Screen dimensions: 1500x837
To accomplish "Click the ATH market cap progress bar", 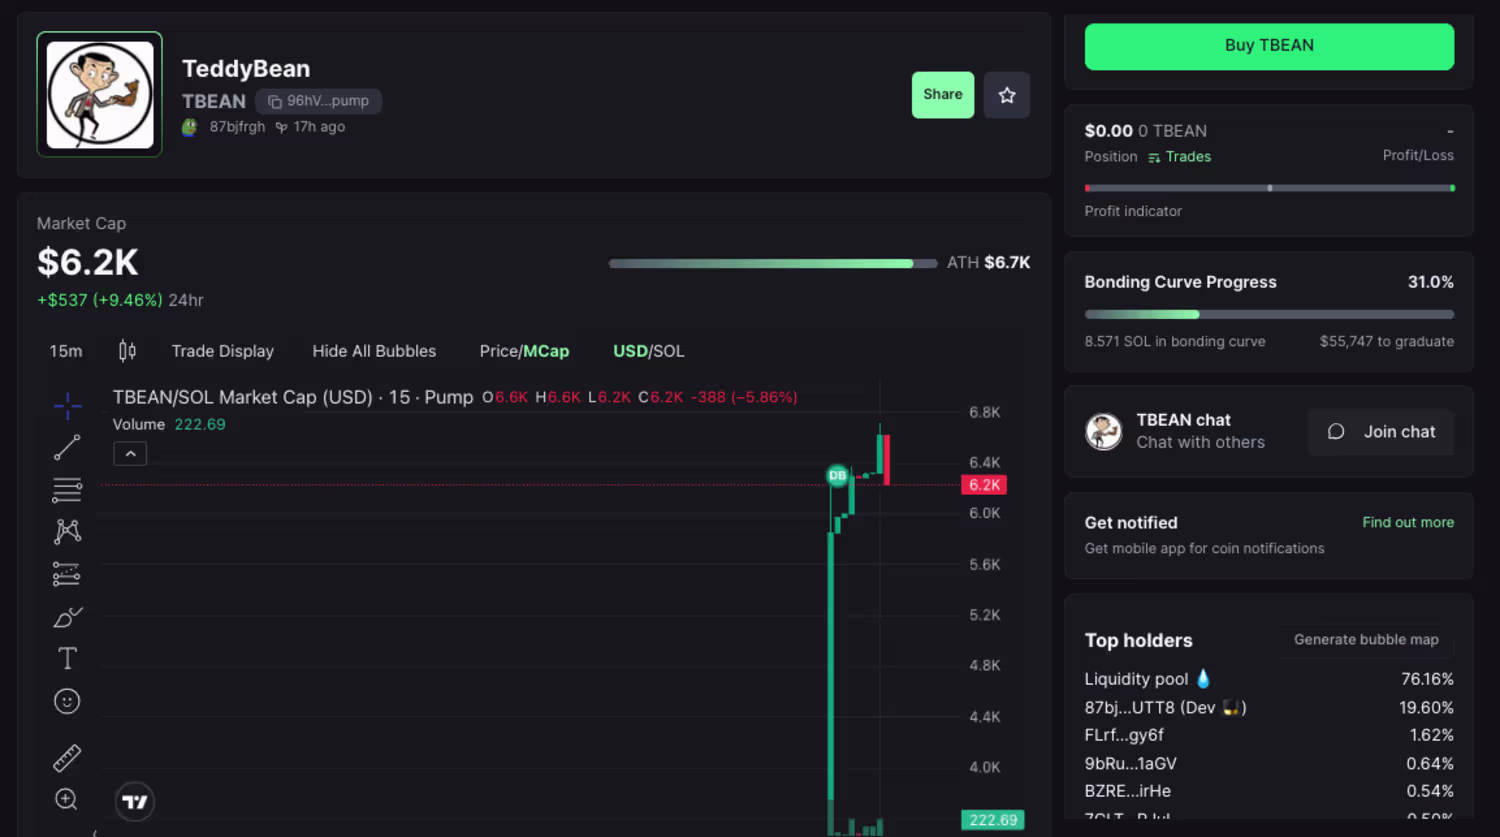I will point(773,264).
